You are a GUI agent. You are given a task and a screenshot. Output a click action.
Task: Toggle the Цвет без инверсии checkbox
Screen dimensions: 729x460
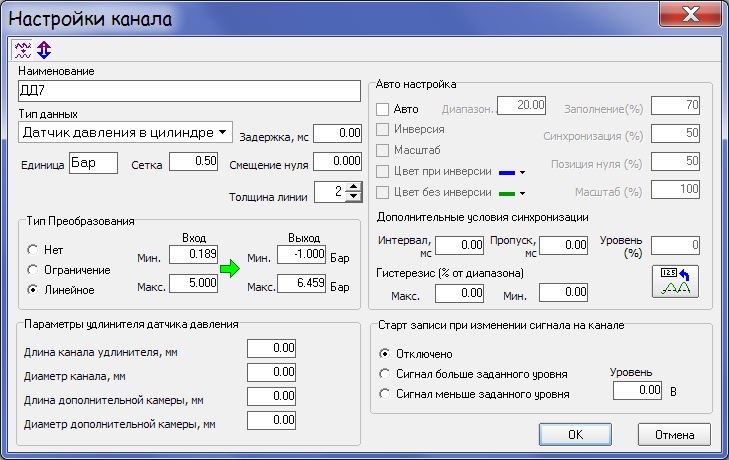[x=382, y=192]
